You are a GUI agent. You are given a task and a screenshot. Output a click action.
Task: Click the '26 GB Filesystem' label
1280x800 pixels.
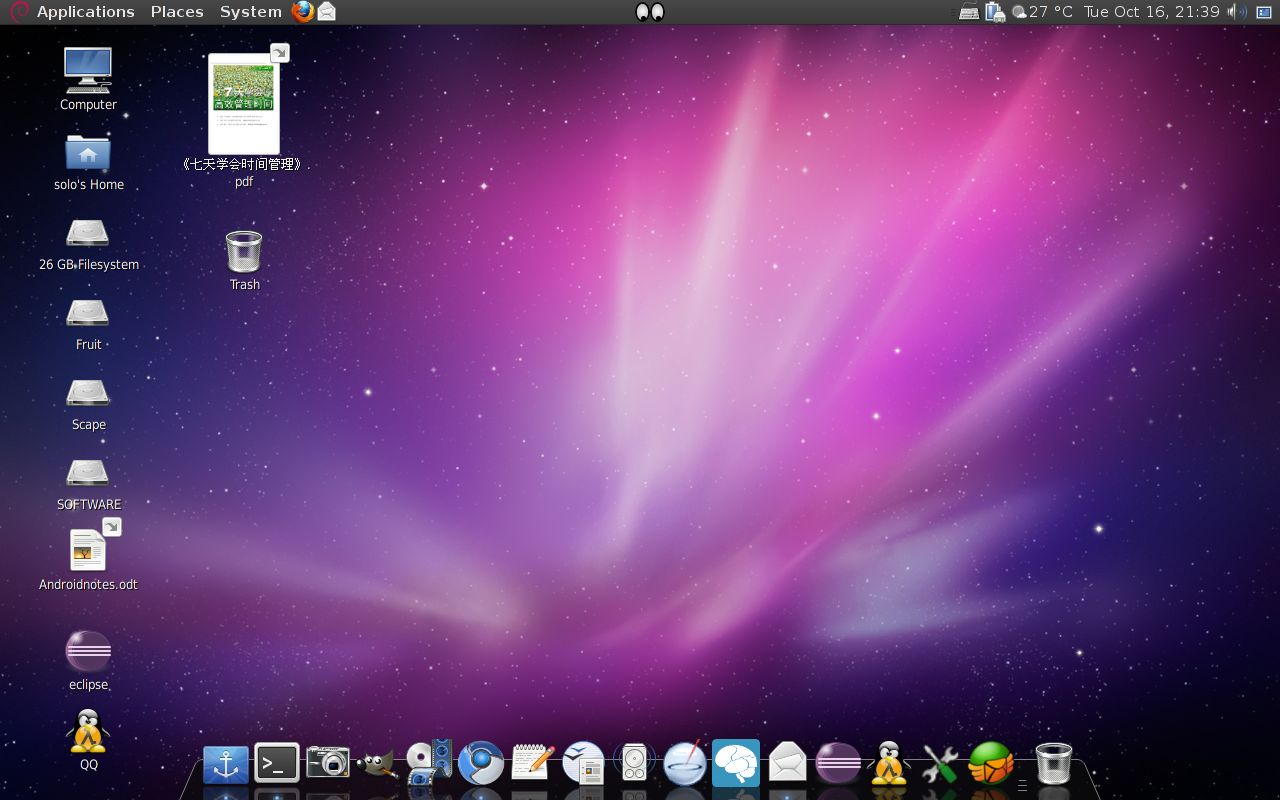89,264
